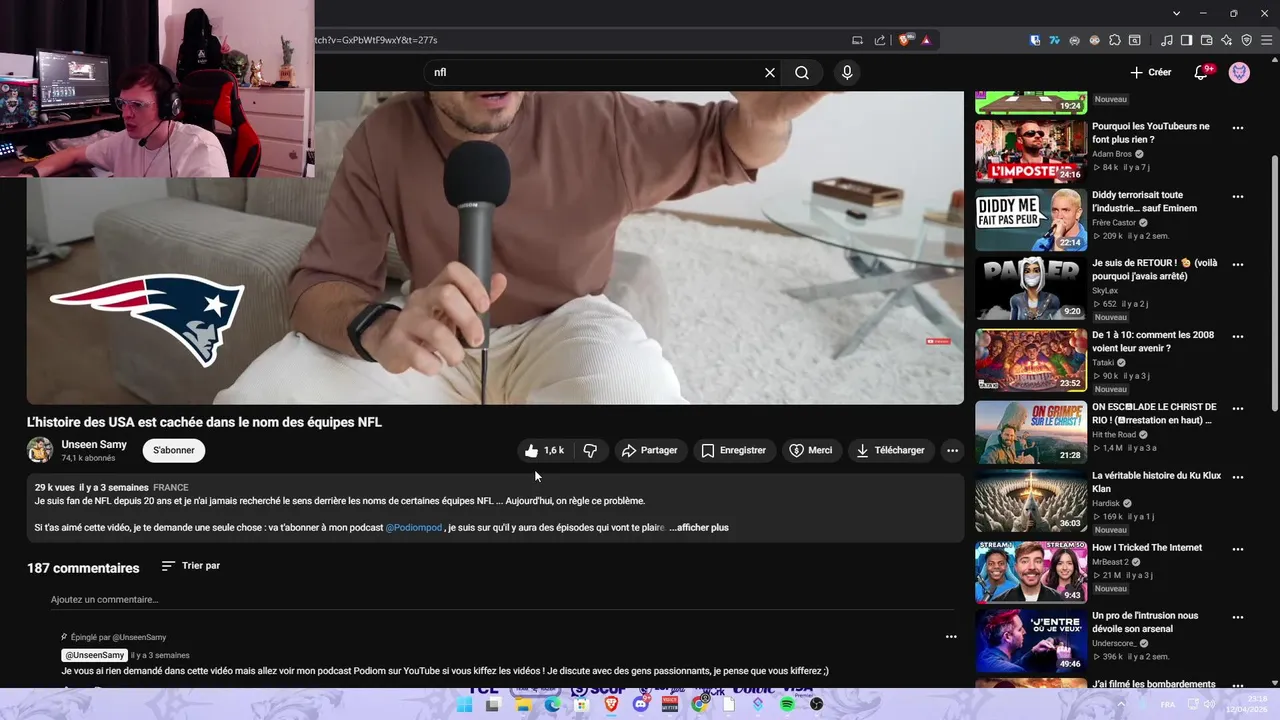Image resolution: width=1280 pixels, height=720 pixels.
Task: Like the video with the thumbs-up button
Action: 544,451
